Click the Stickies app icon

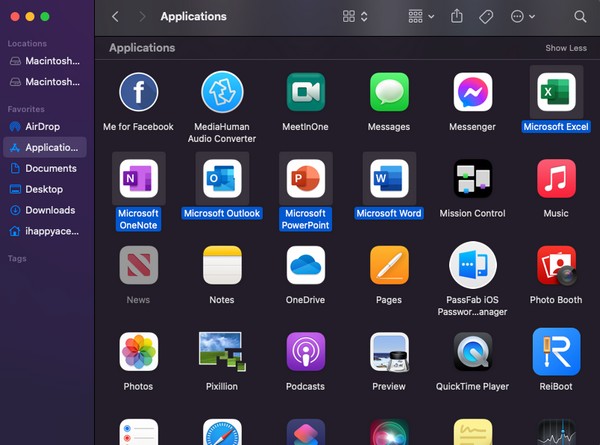point(473,432)
